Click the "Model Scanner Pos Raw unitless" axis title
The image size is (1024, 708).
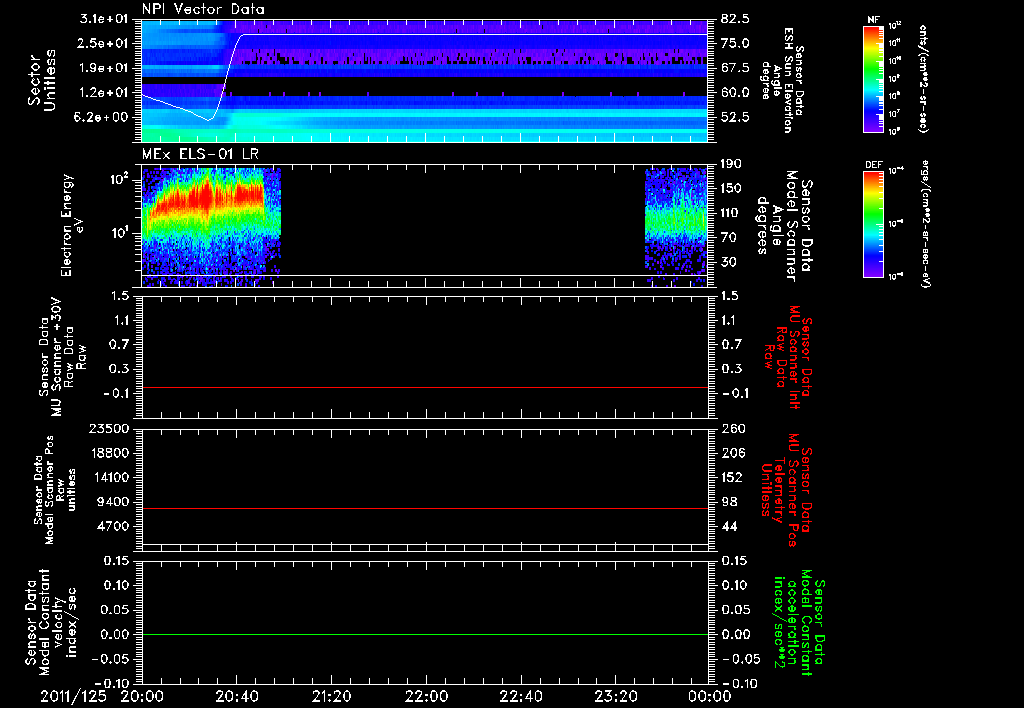tap(56, 490)
